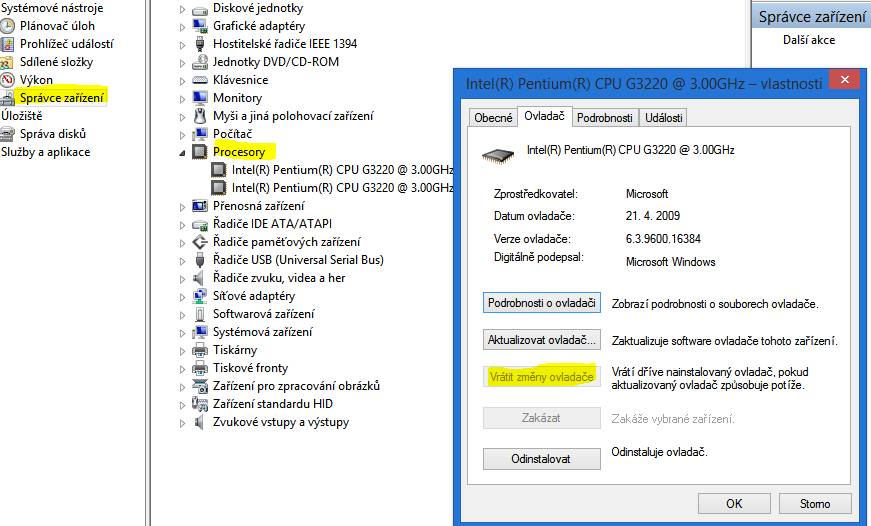The image size is (871, 526).
Task: Click the Síťové adaptéry network icon
Action: tap(200, 296)
